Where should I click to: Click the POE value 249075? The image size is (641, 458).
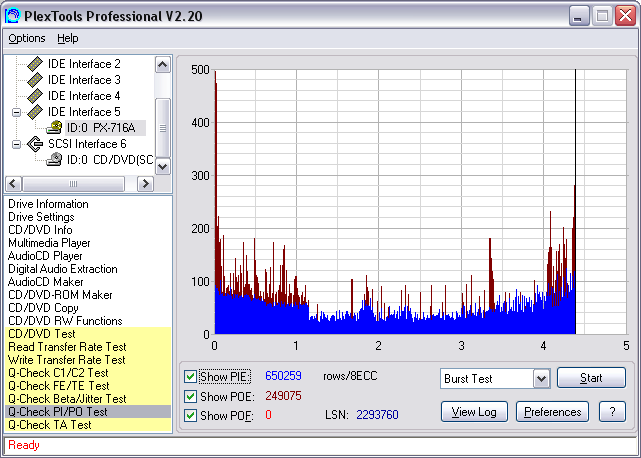tap(283, 396)
